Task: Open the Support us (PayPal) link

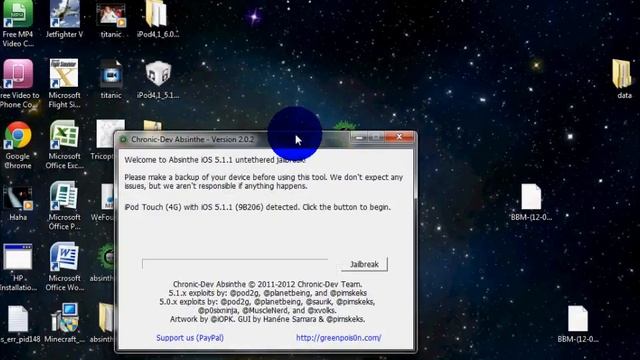Action: (x=190, y=338)
